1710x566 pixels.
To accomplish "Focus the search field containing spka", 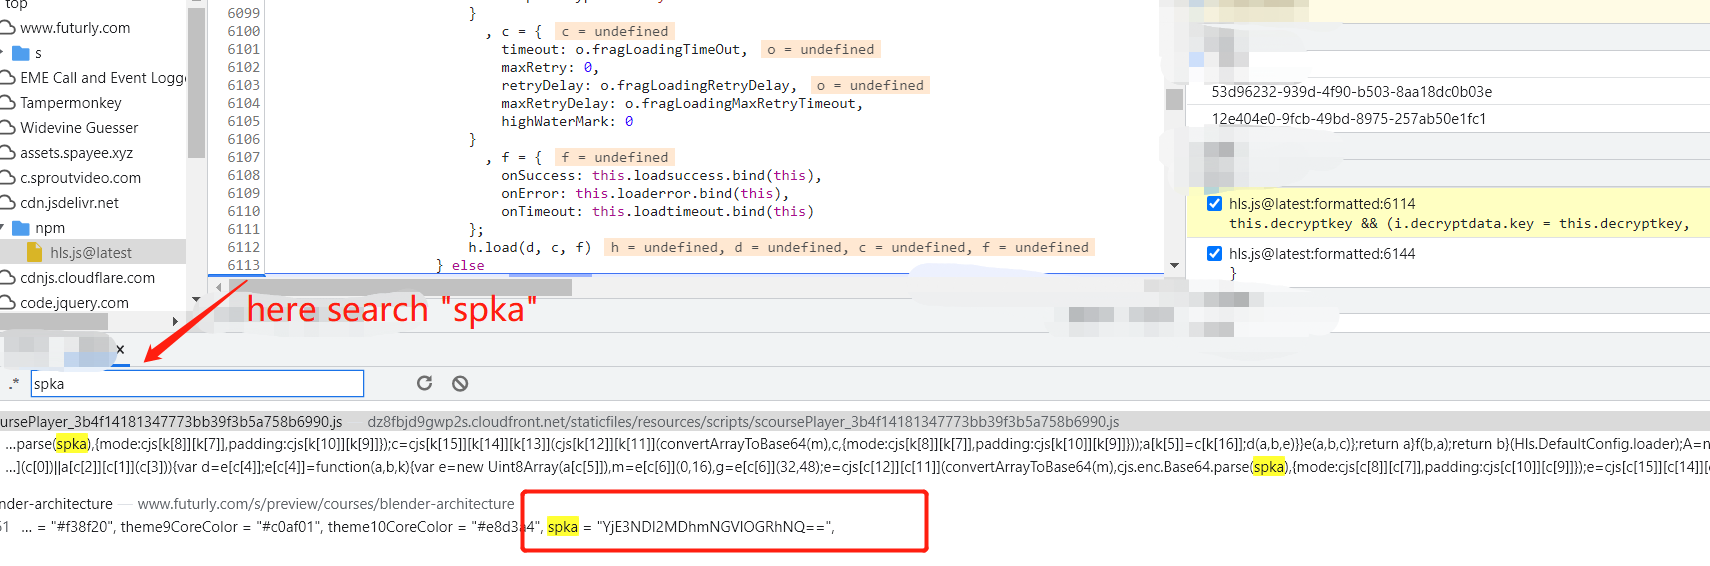I will [197, 383].
